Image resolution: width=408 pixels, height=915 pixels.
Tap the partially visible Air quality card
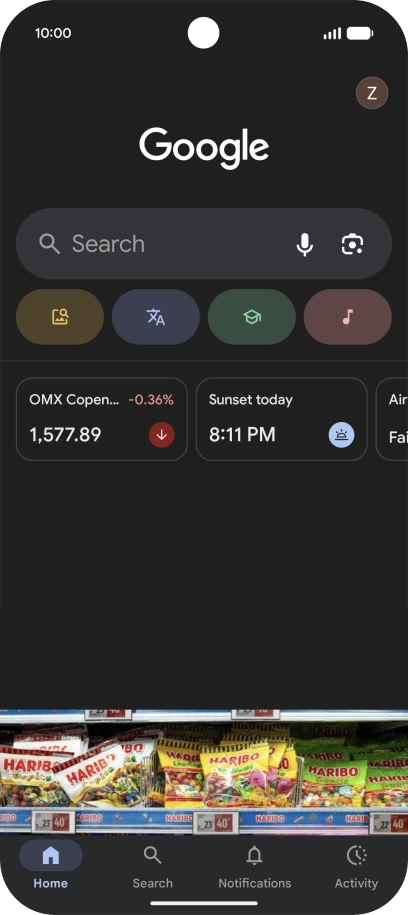[392, 419]
